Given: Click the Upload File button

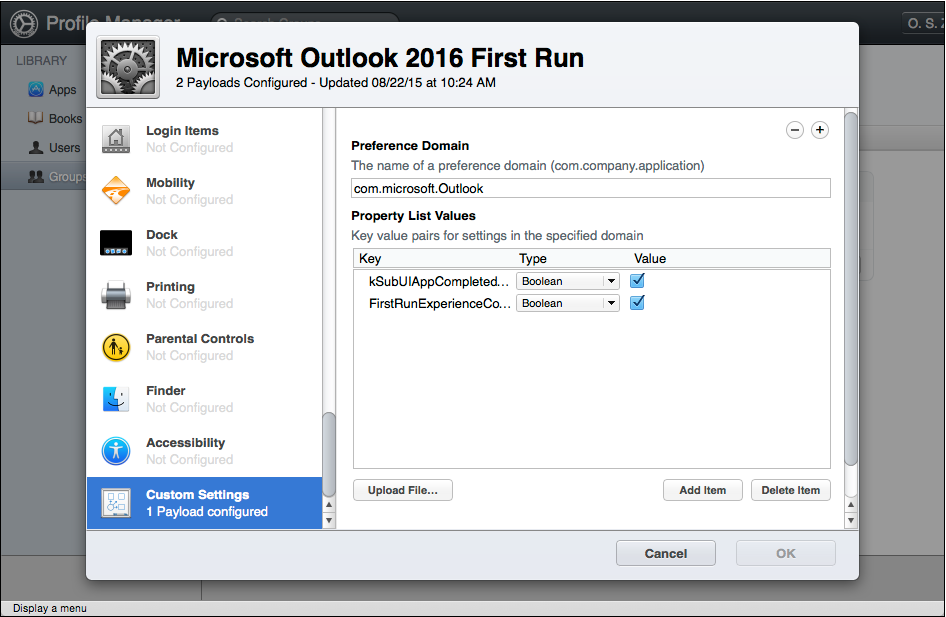Looking at the screenshot, I should point(403,490).
